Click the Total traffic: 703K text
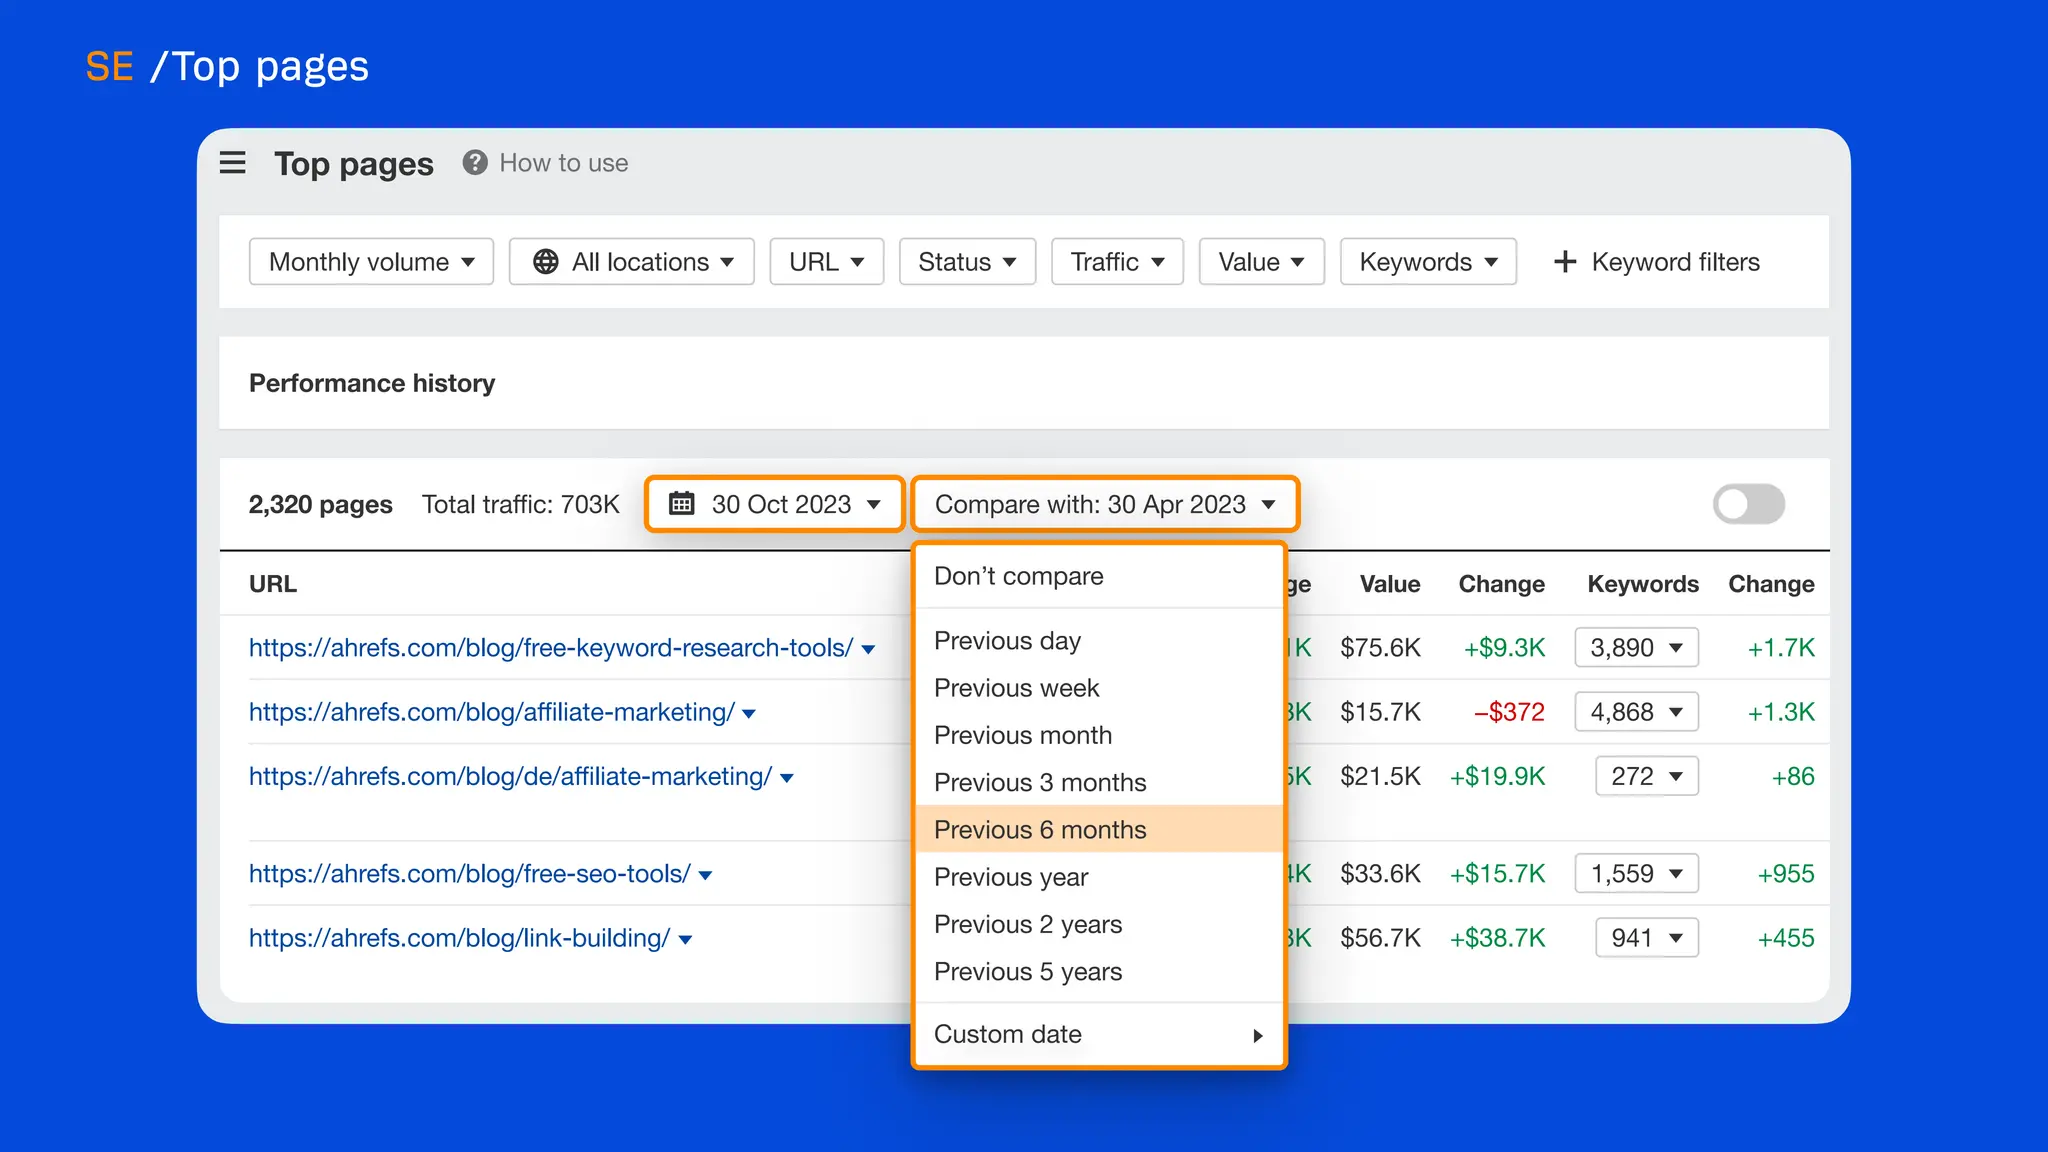Image resolution: width=2048 pixels, height=1152 pixels. [521, 504]
